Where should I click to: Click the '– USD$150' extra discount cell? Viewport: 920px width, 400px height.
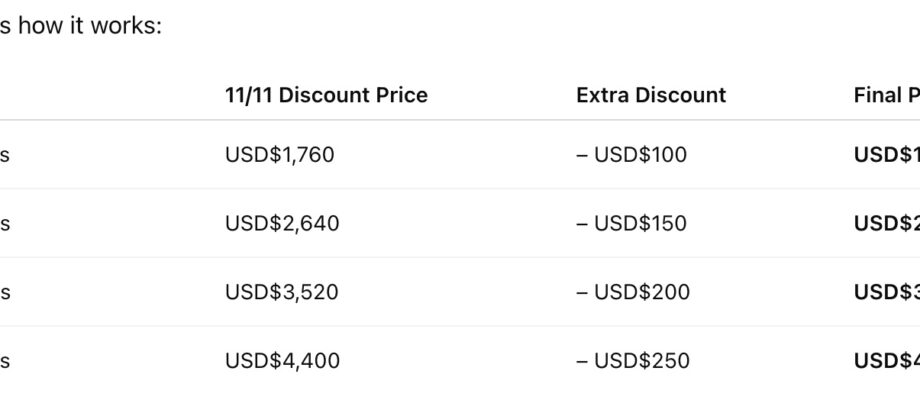coord(631,223)
